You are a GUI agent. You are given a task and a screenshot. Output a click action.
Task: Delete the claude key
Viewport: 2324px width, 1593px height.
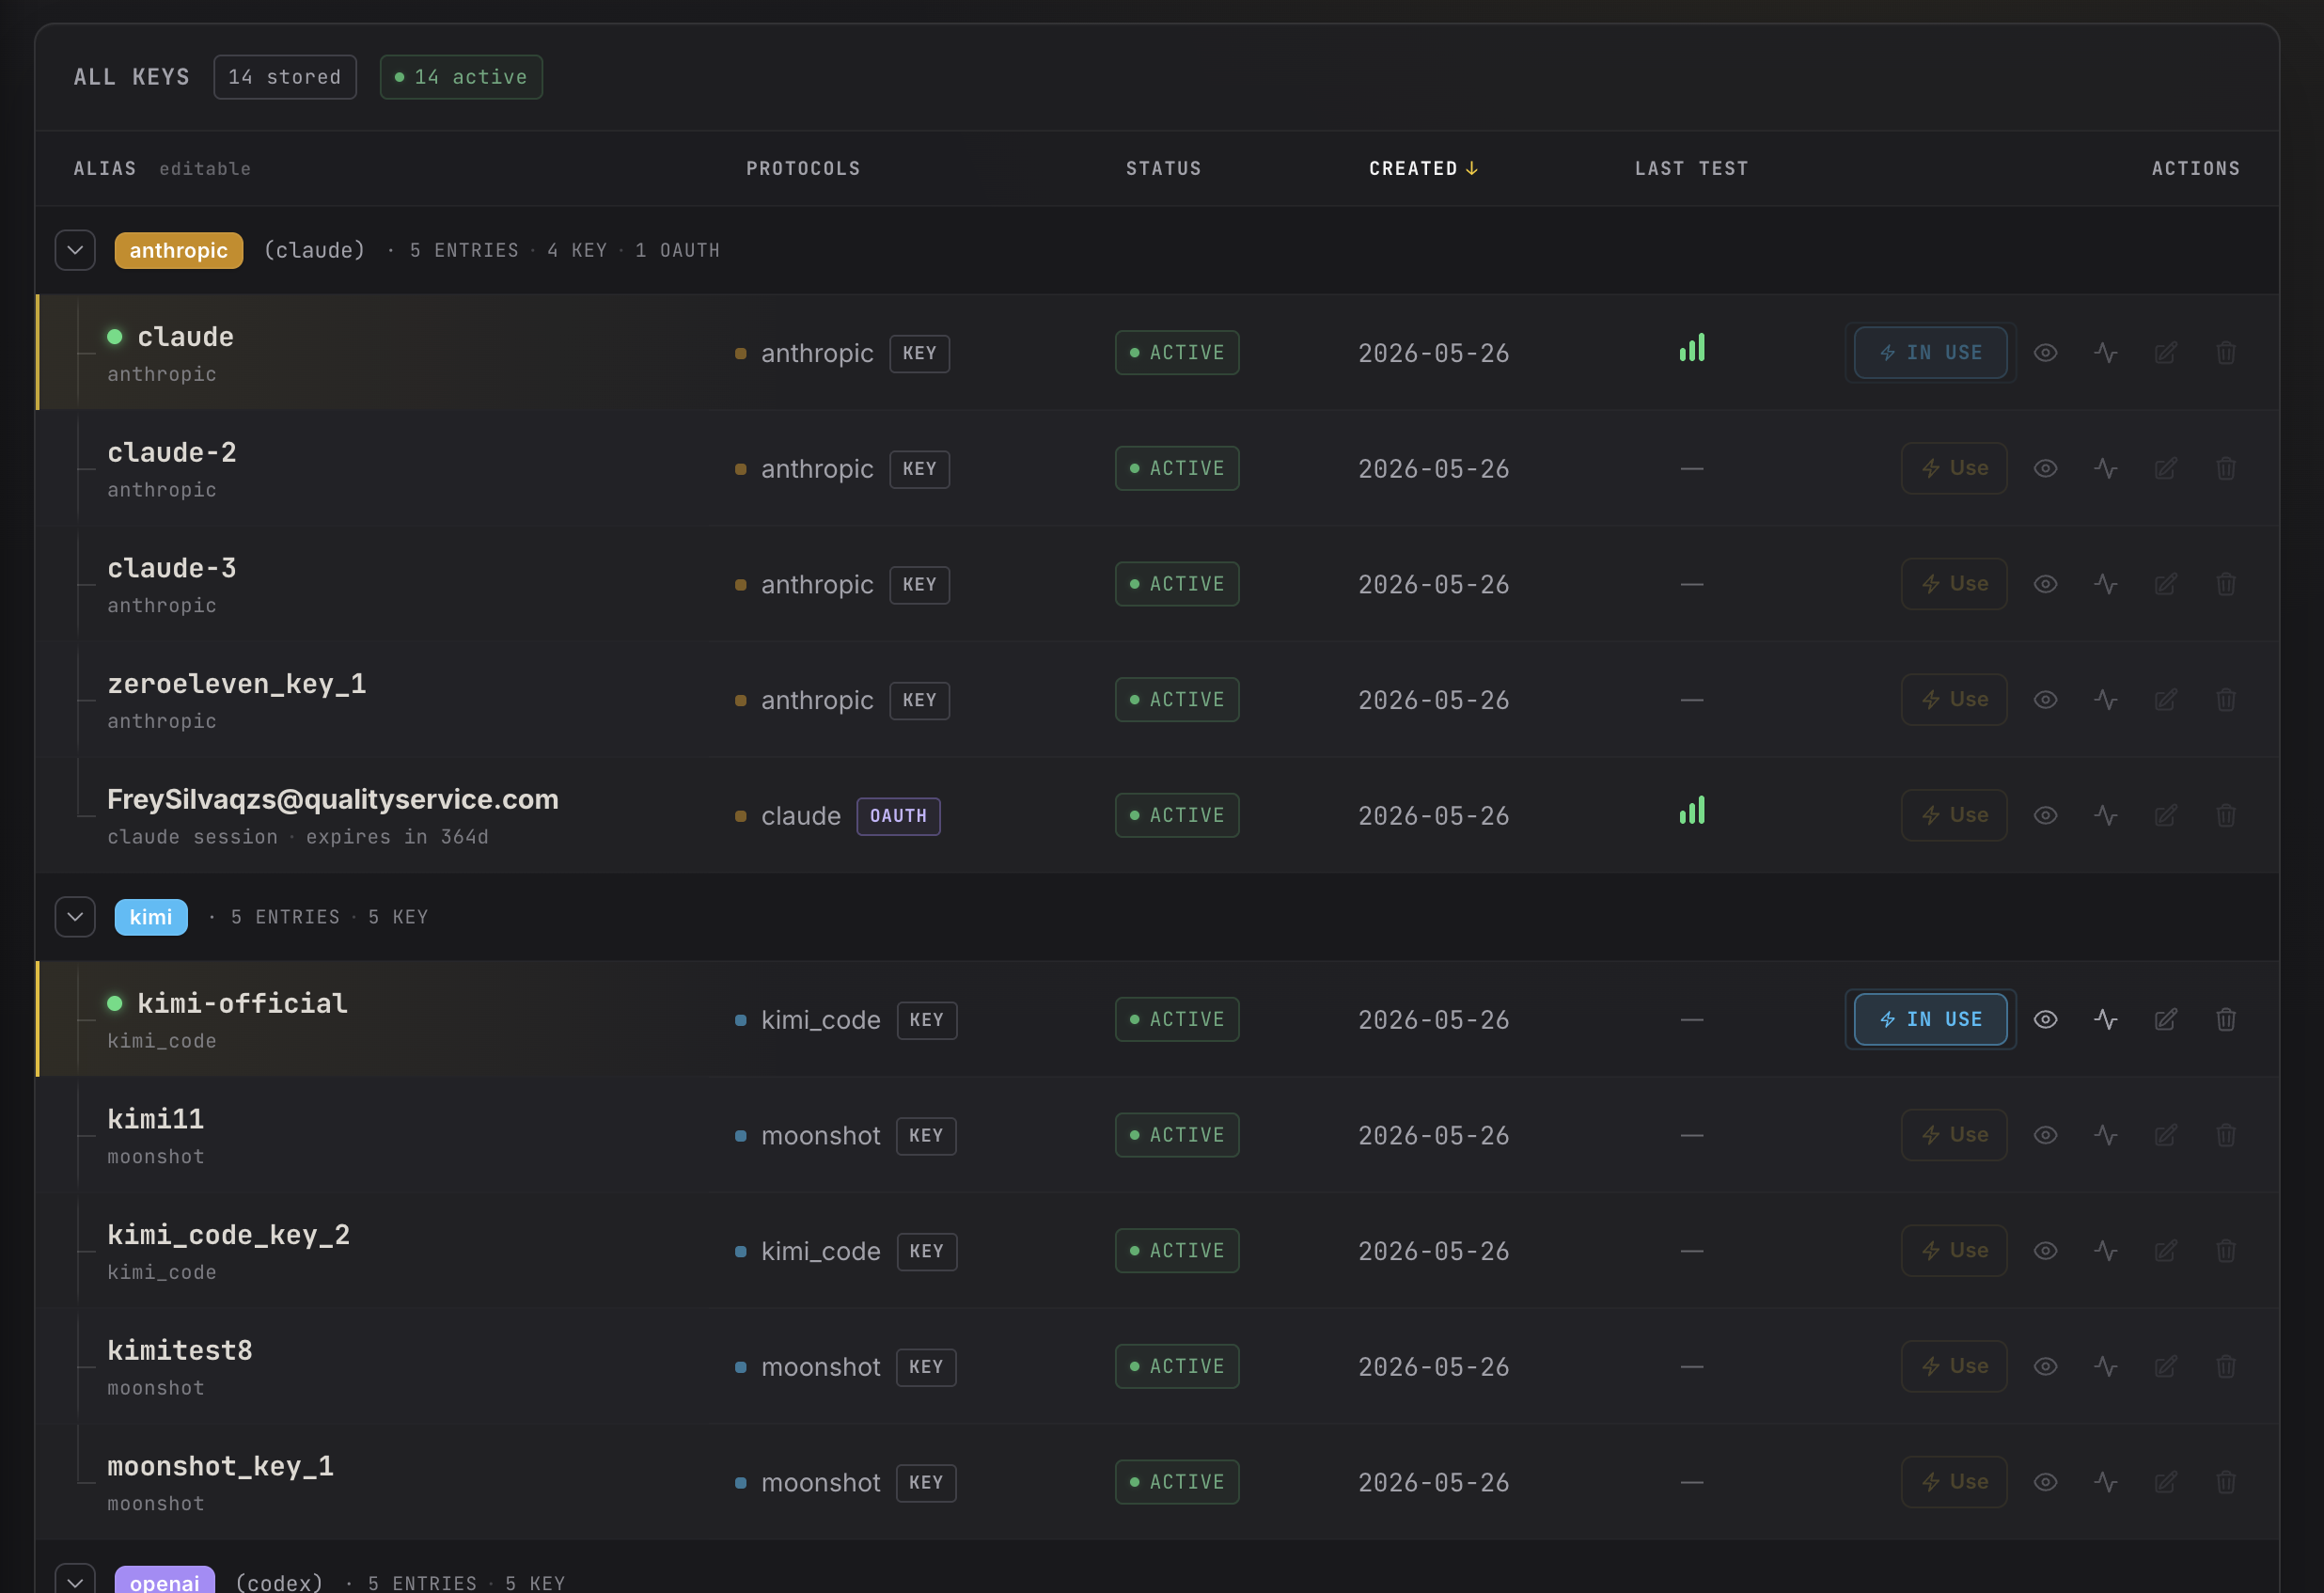[x=2225, y=353]
